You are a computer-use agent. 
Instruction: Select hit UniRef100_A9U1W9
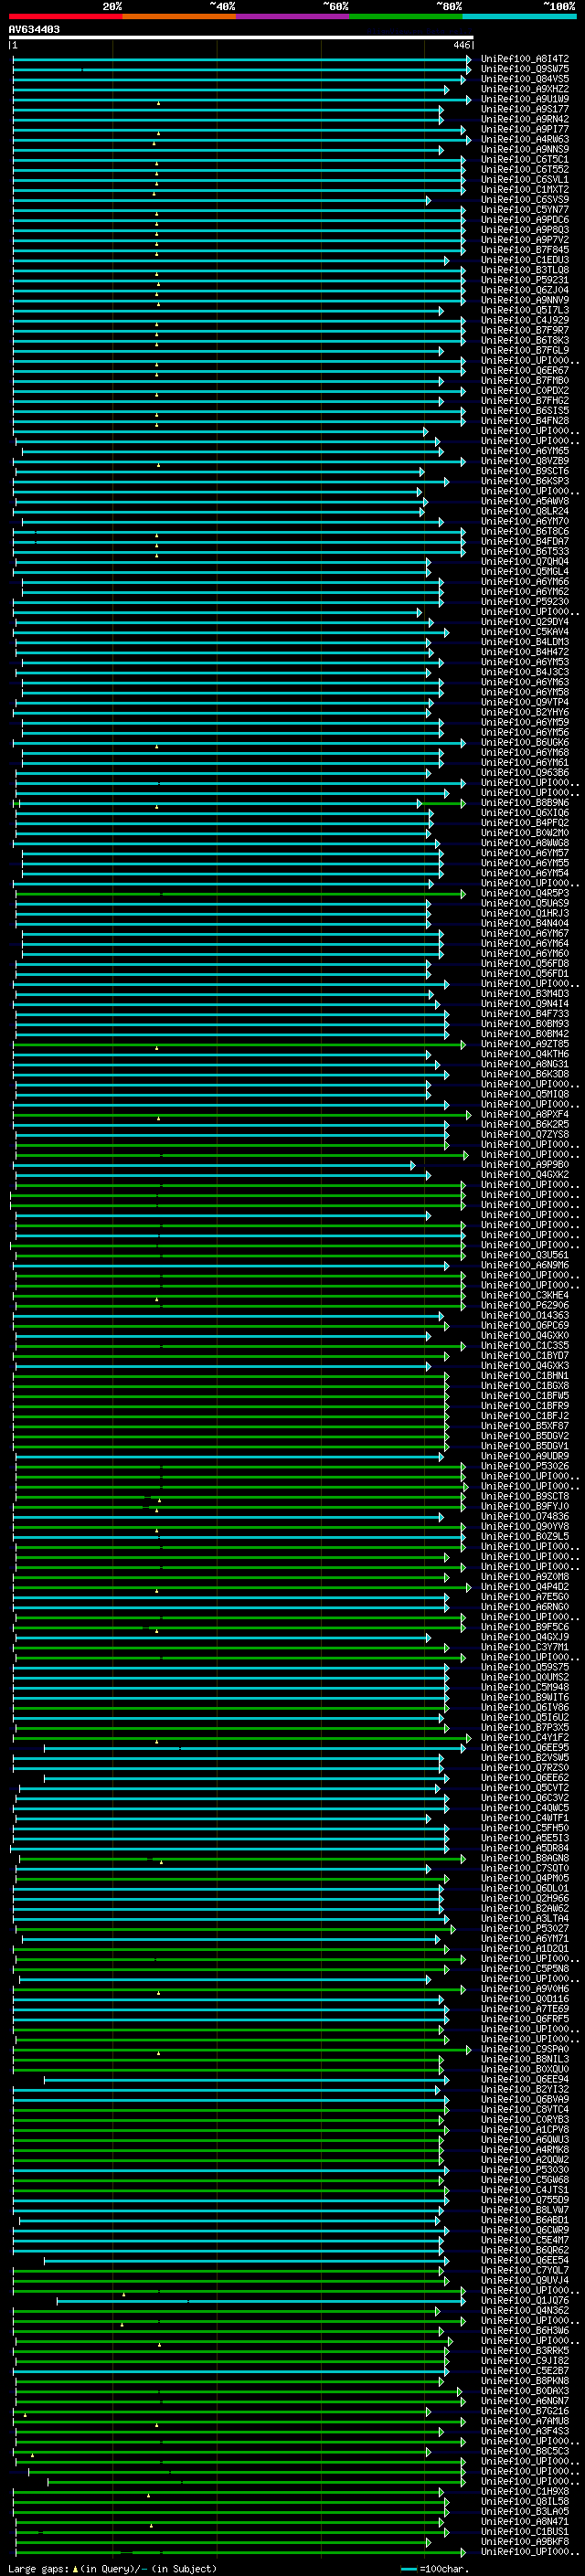[525, 99]
